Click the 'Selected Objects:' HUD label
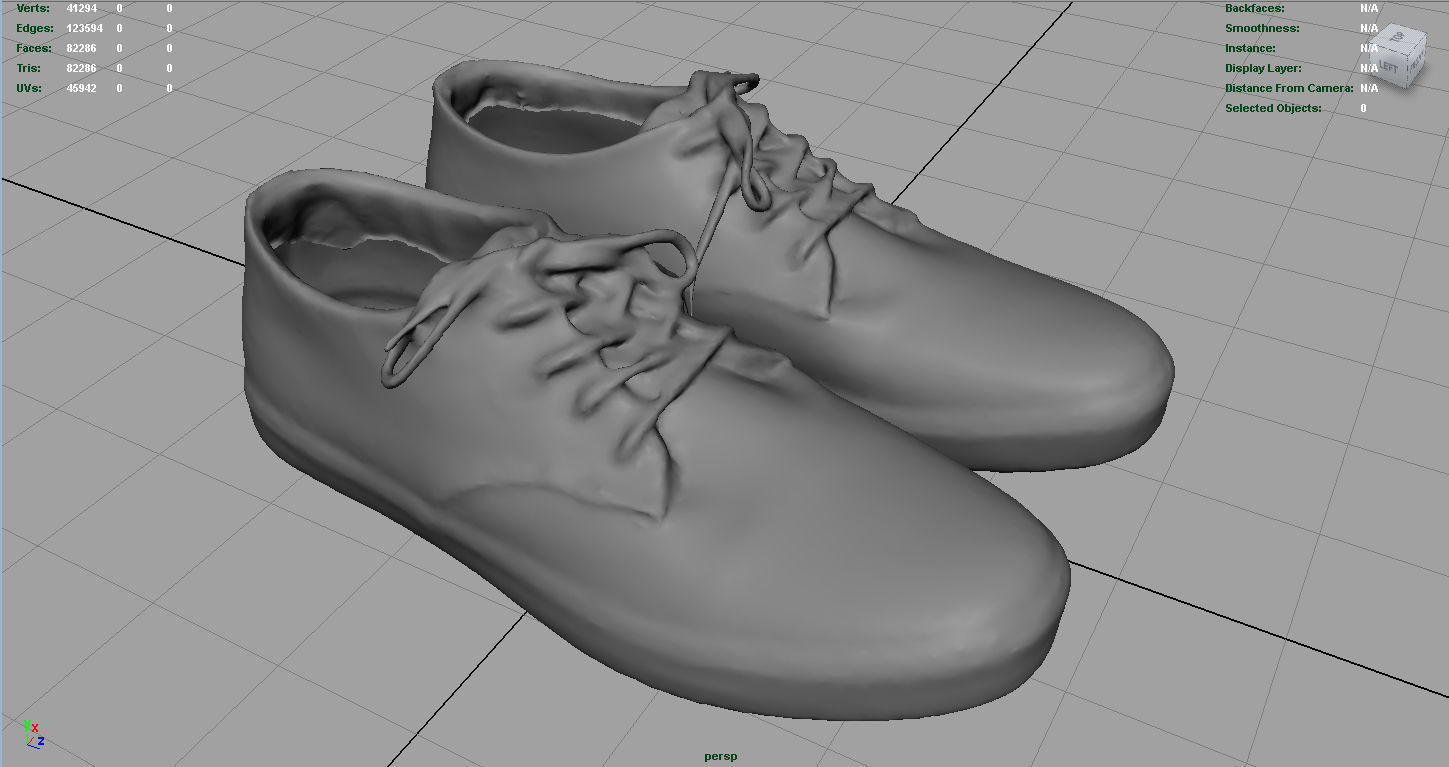The width and height of the screenshot is (1449, 767). coord(1273,108)
